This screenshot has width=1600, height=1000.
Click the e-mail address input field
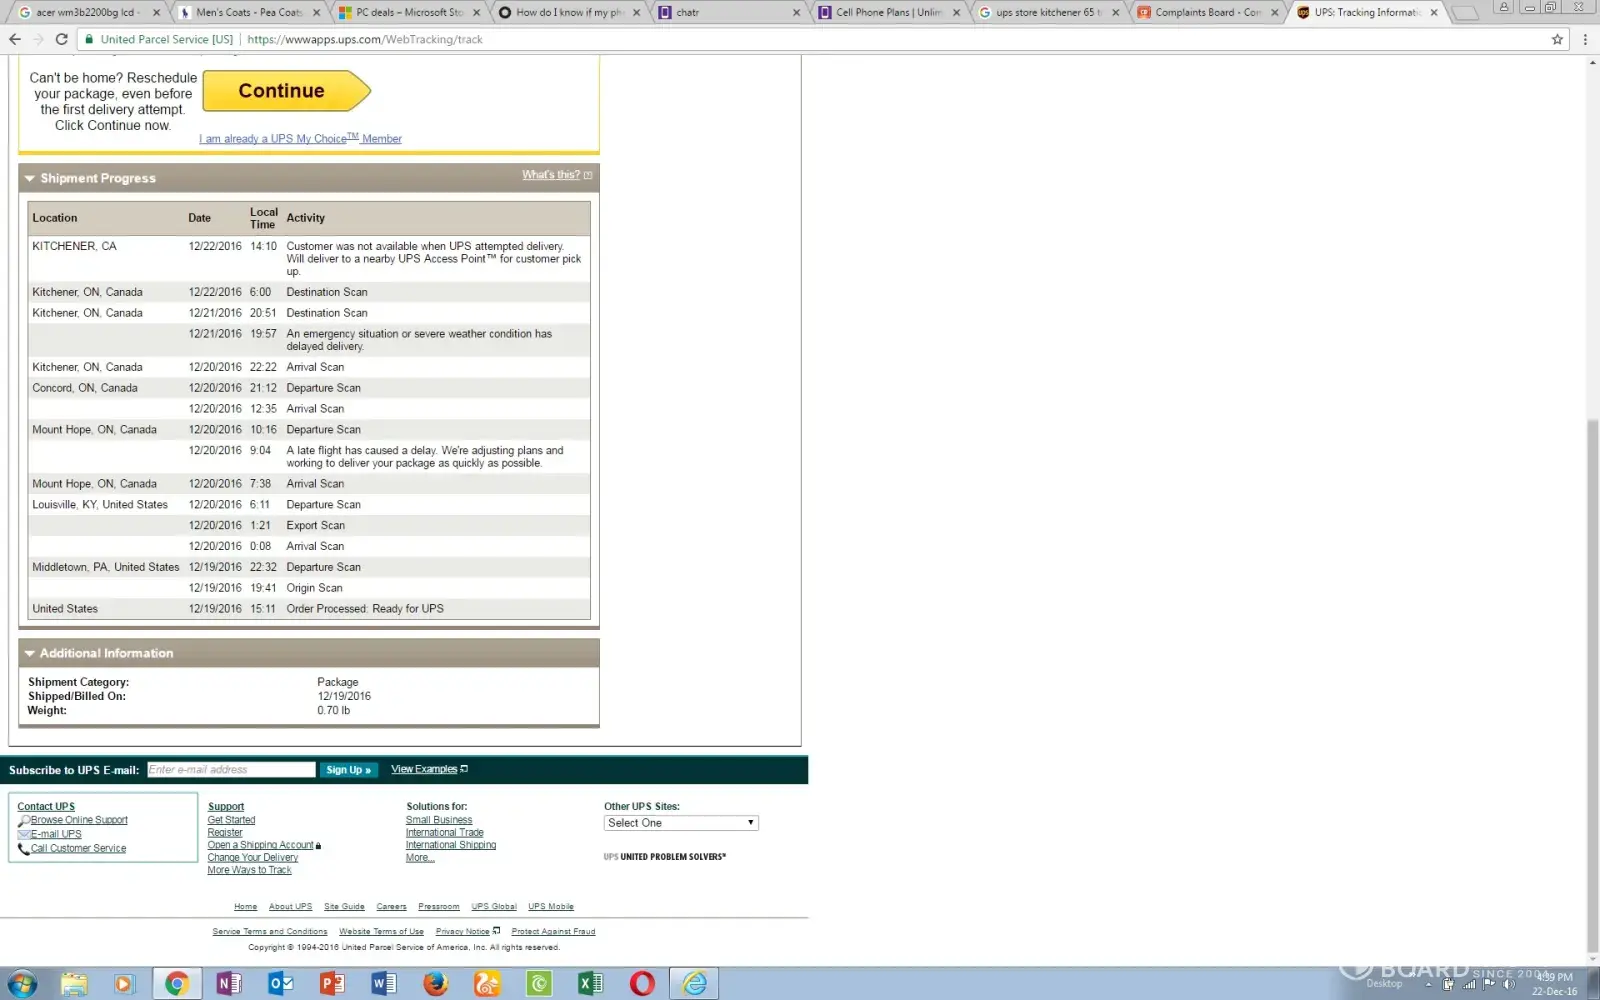tap(231, 770)
